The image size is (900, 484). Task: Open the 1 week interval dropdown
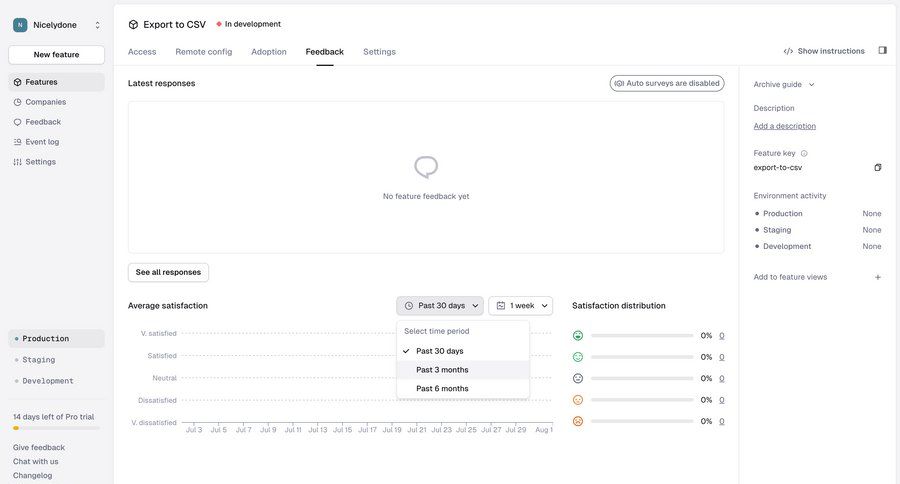521,306
